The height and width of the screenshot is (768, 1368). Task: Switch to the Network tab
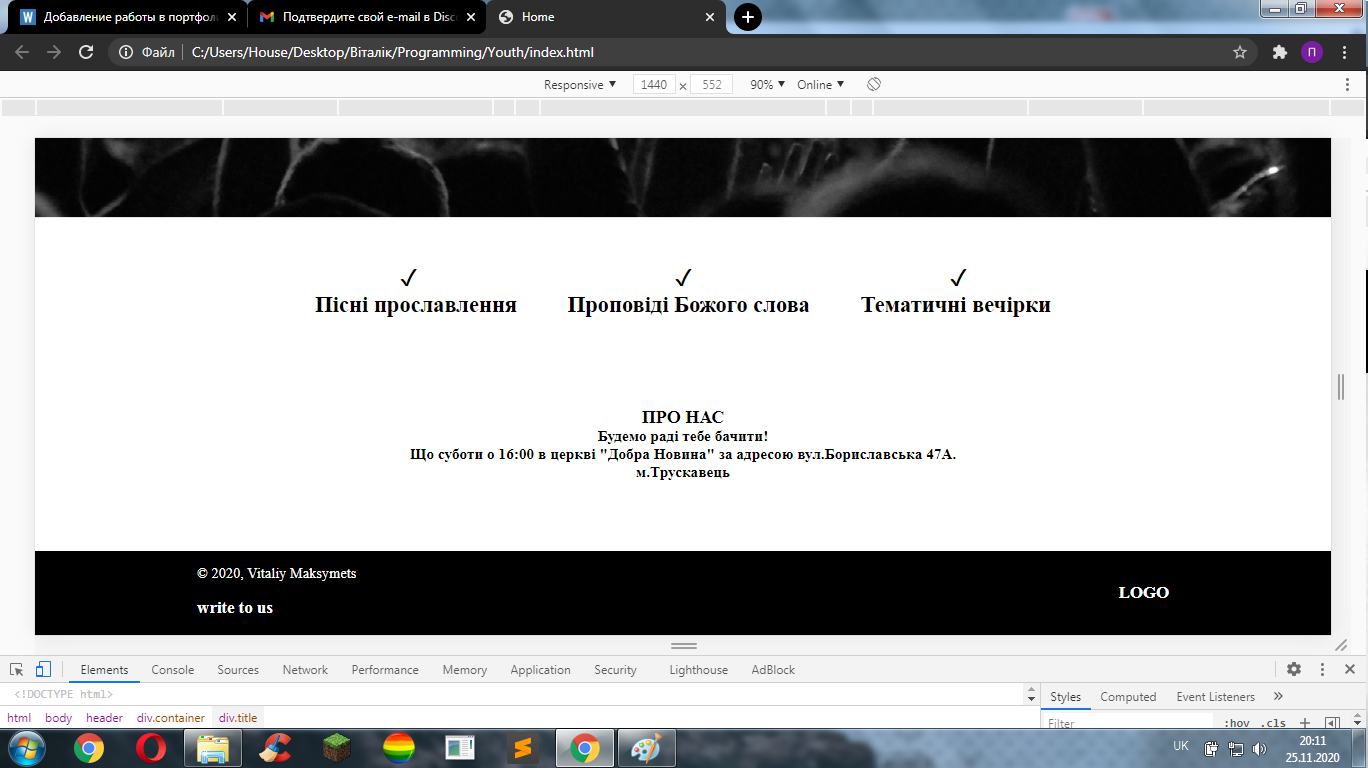point(305,670)
